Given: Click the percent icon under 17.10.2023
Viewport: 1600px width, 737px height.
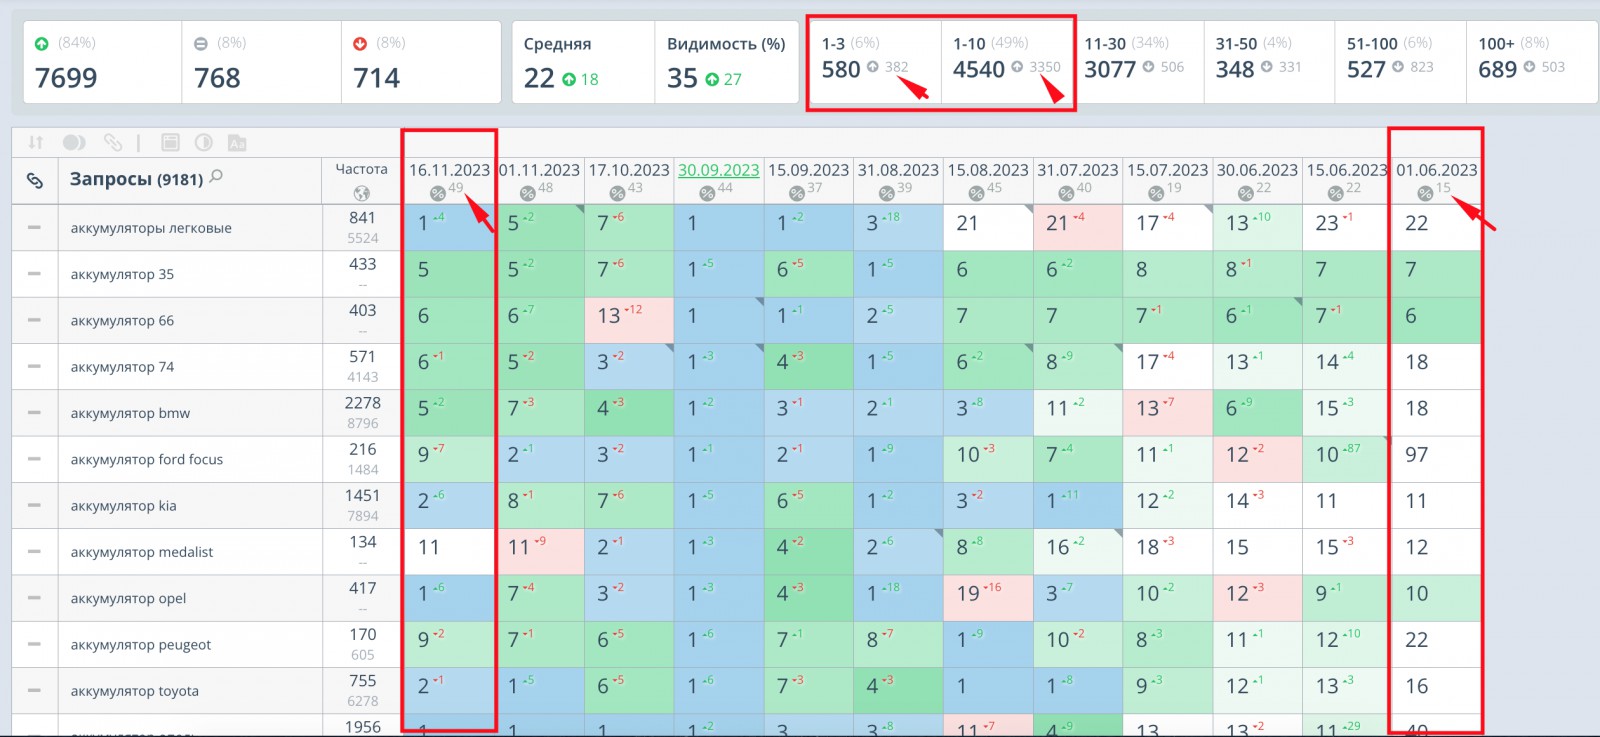Looking at the screenshot, I should [x=617, y=193].
